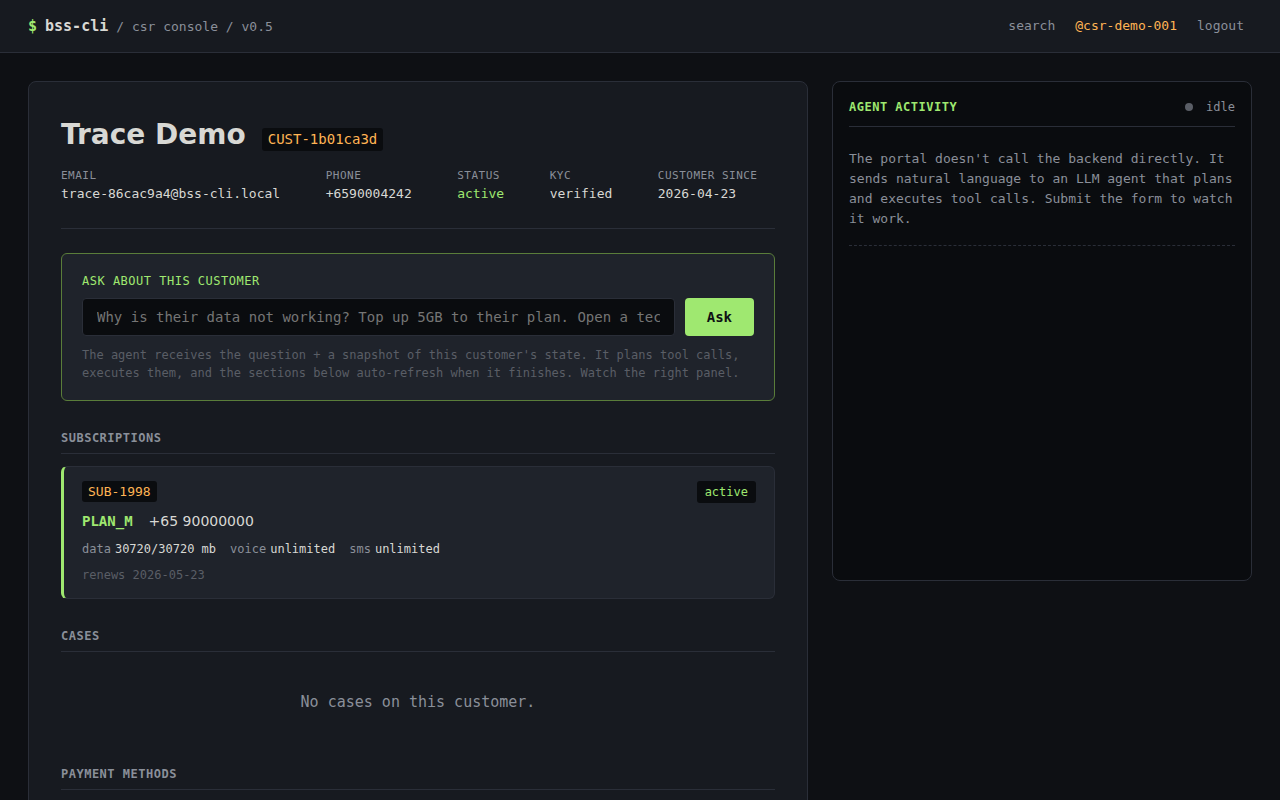Click the active STATUS value
The height and width of the screenshot is (800, 1280).
point(480,193)
